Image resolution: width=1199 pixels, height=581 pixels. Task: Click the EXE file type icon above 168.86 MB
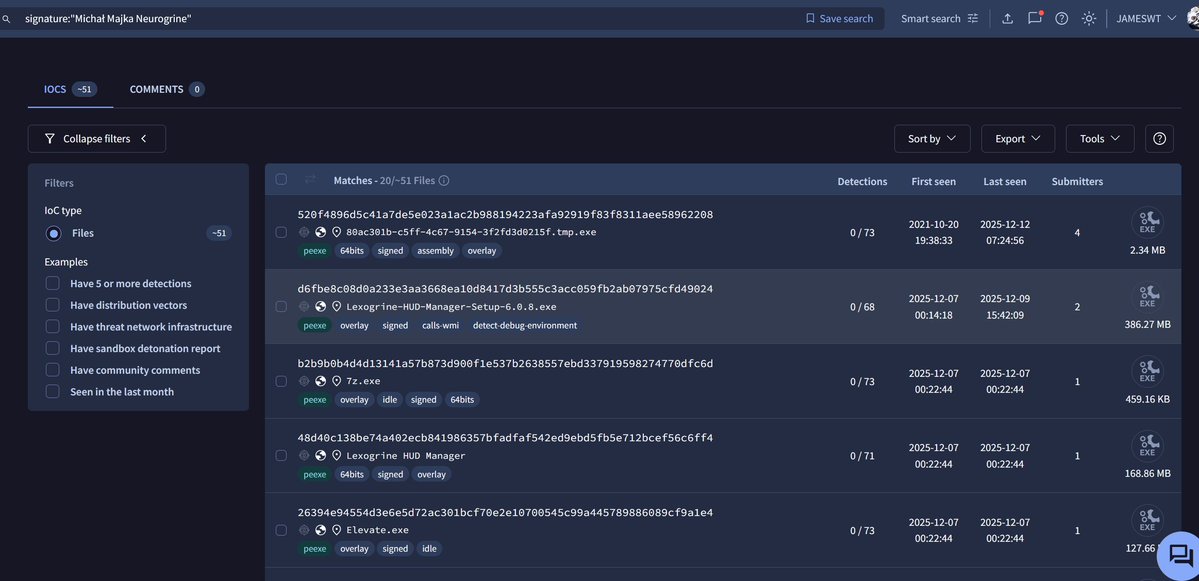pos(1147,446)
